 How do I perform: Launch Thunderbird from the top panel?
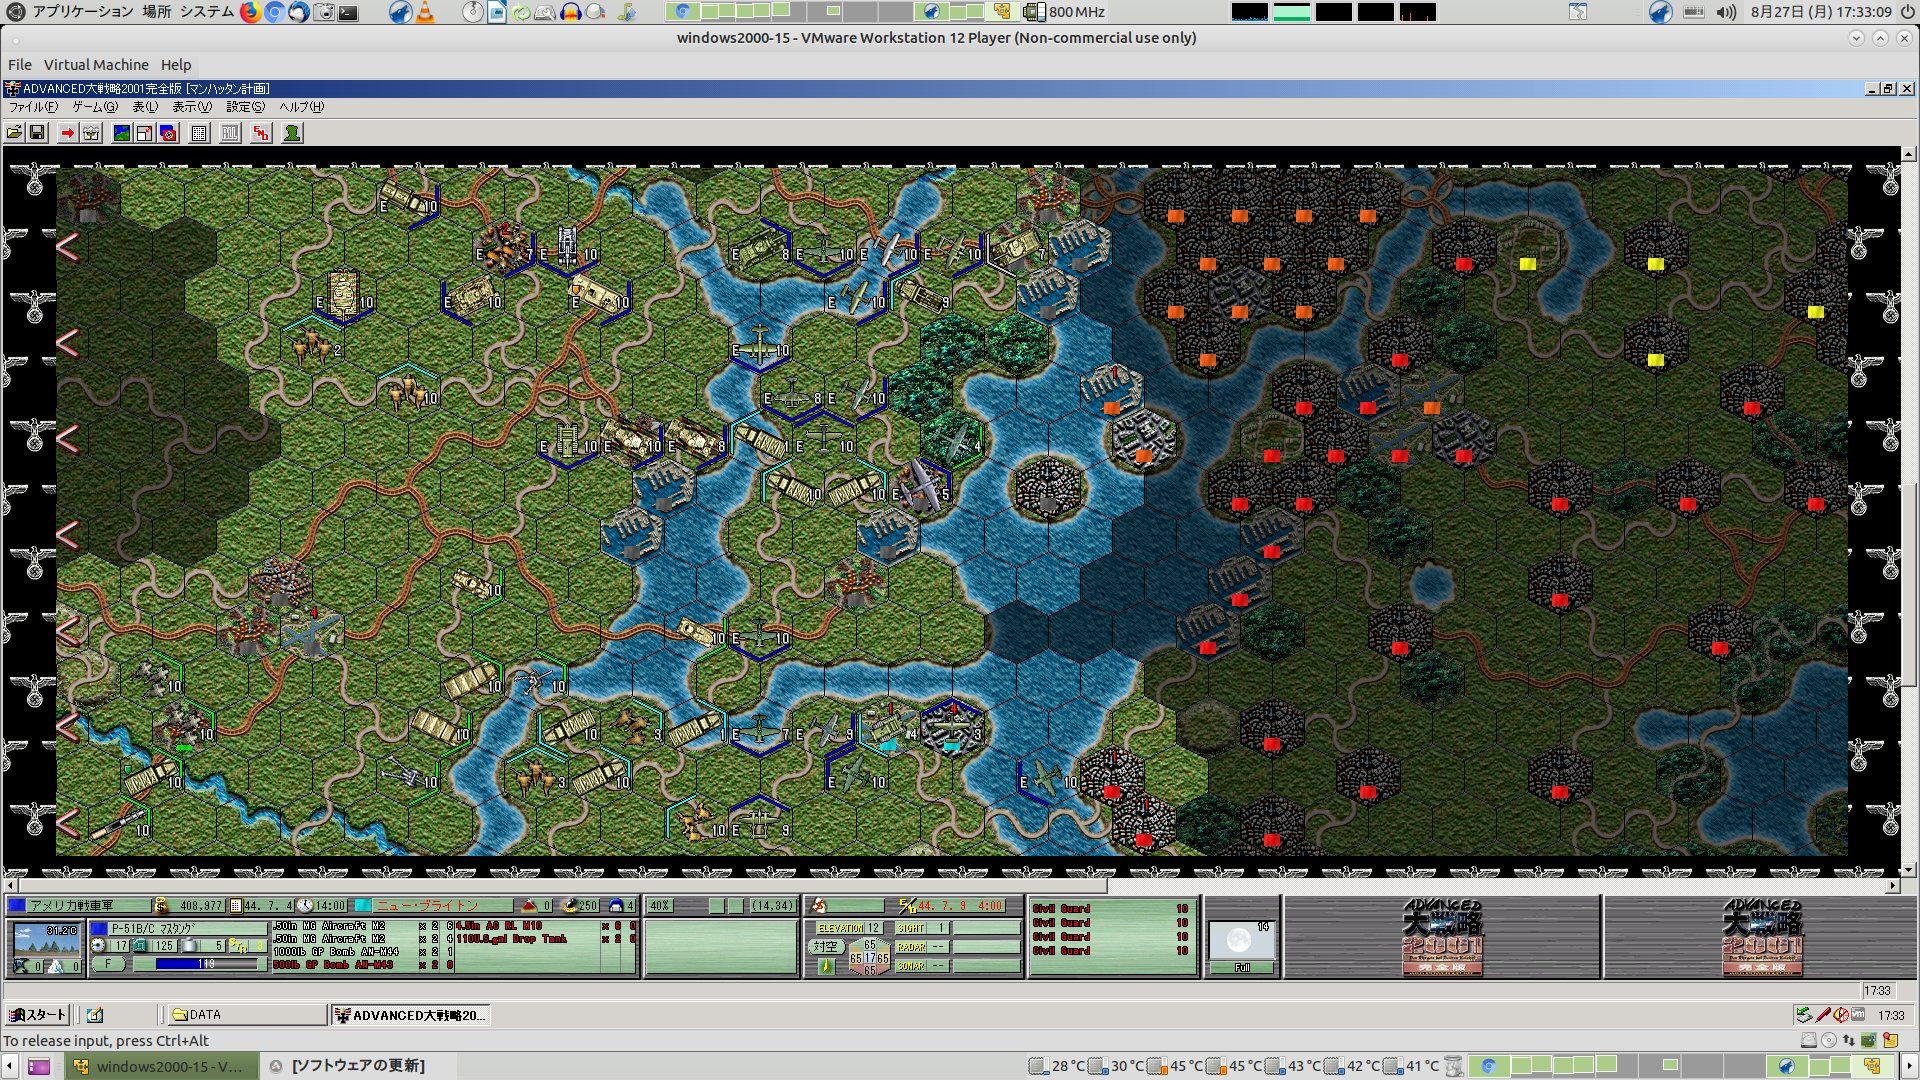pos(298,12)
